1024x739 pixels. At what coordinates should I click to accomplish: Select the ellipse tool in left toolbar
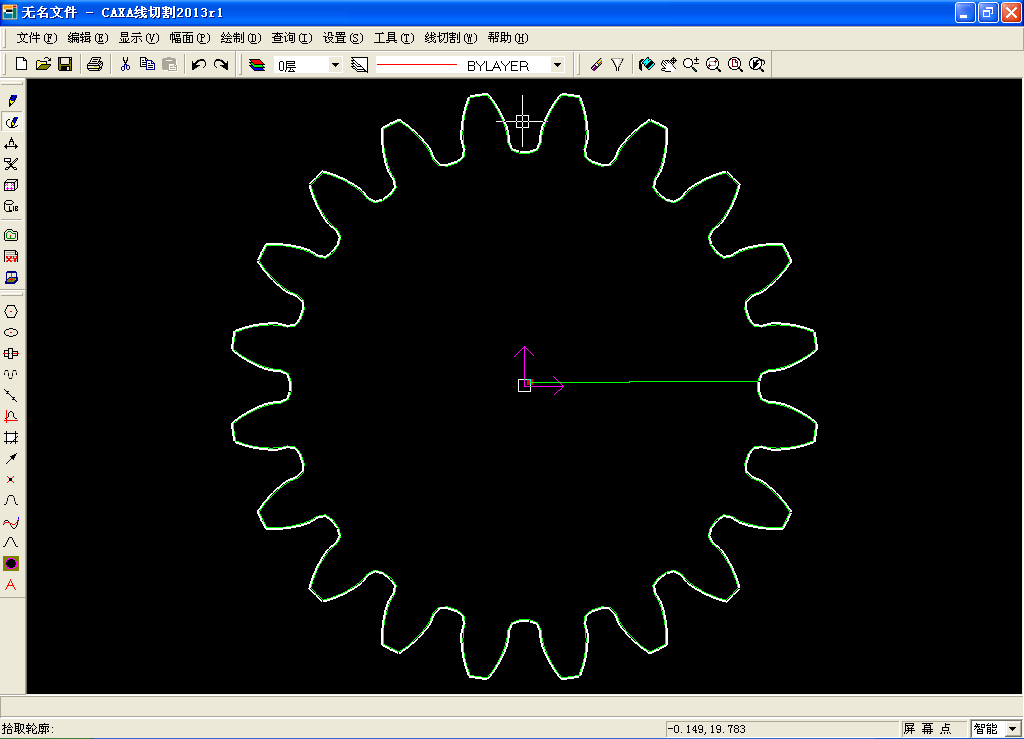[x=11, y=332]
